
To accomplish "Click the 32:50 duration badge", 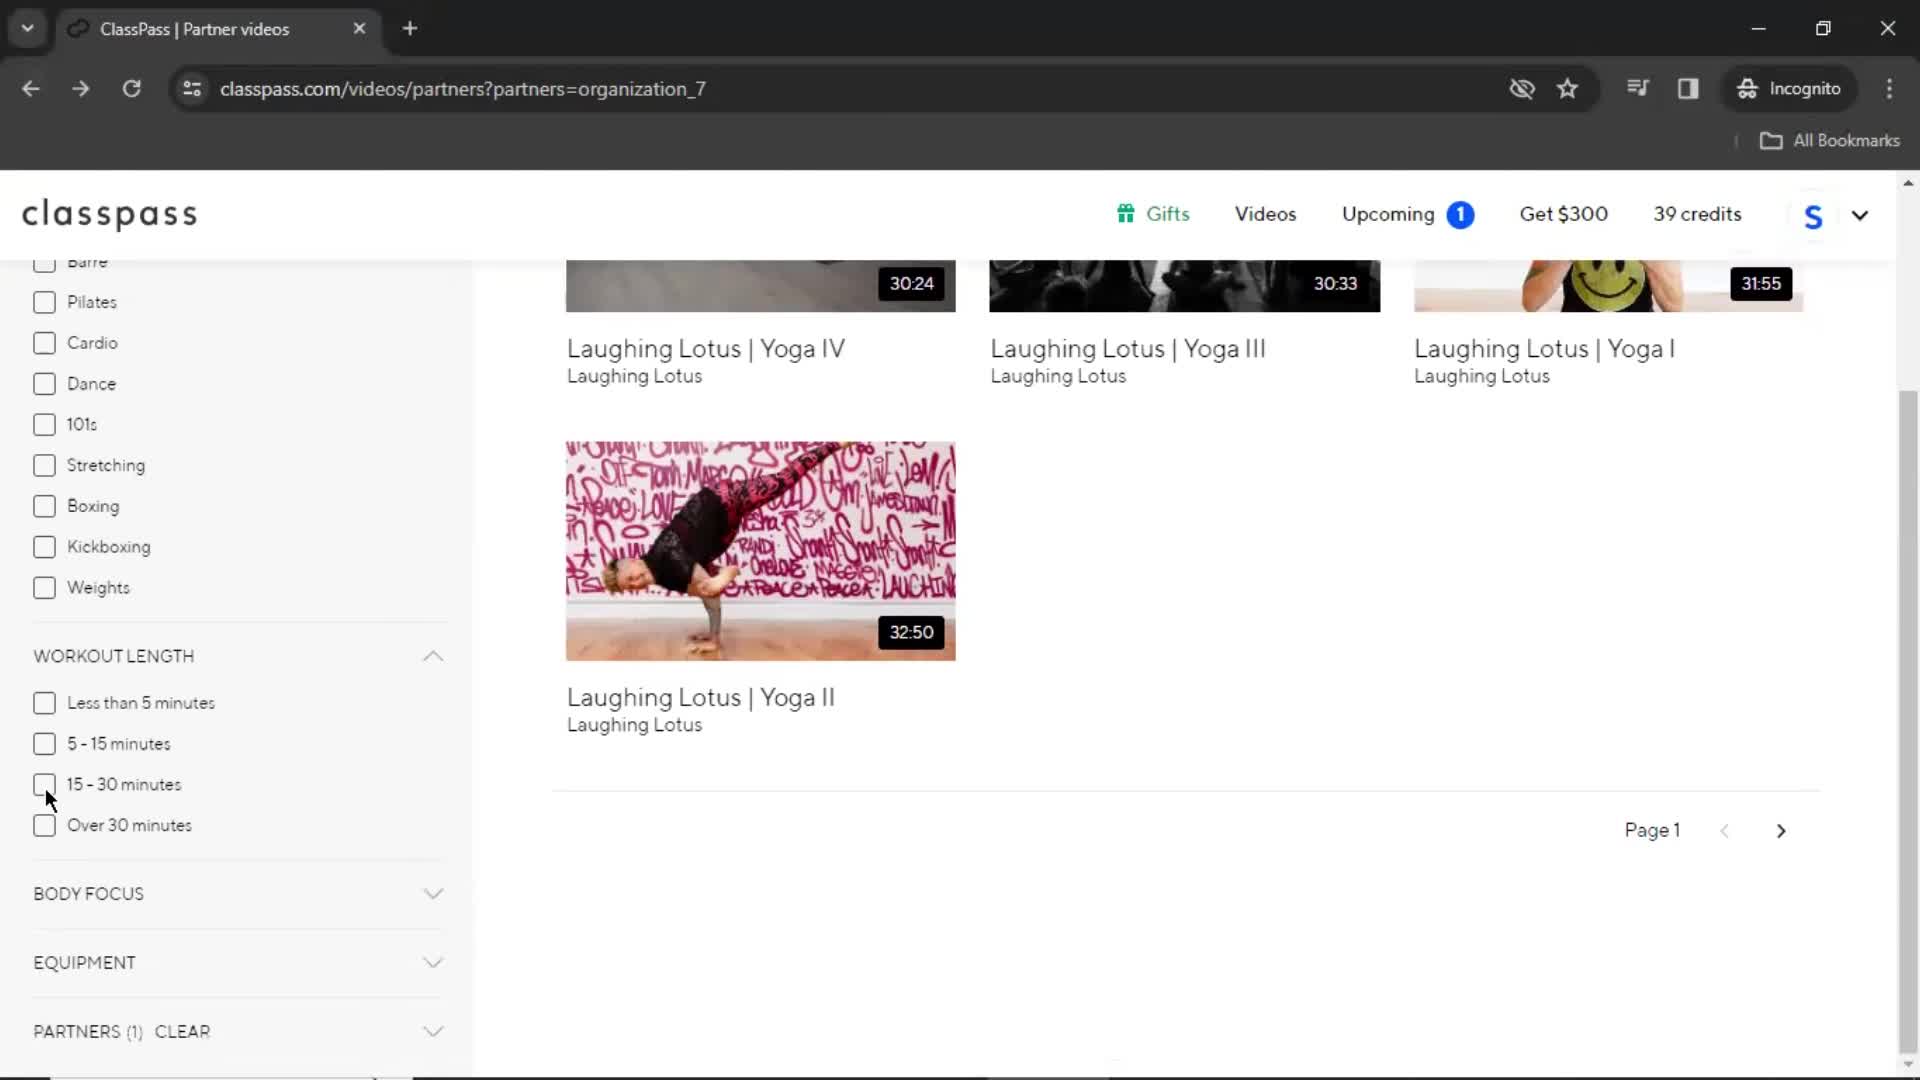I will point(911,632).
